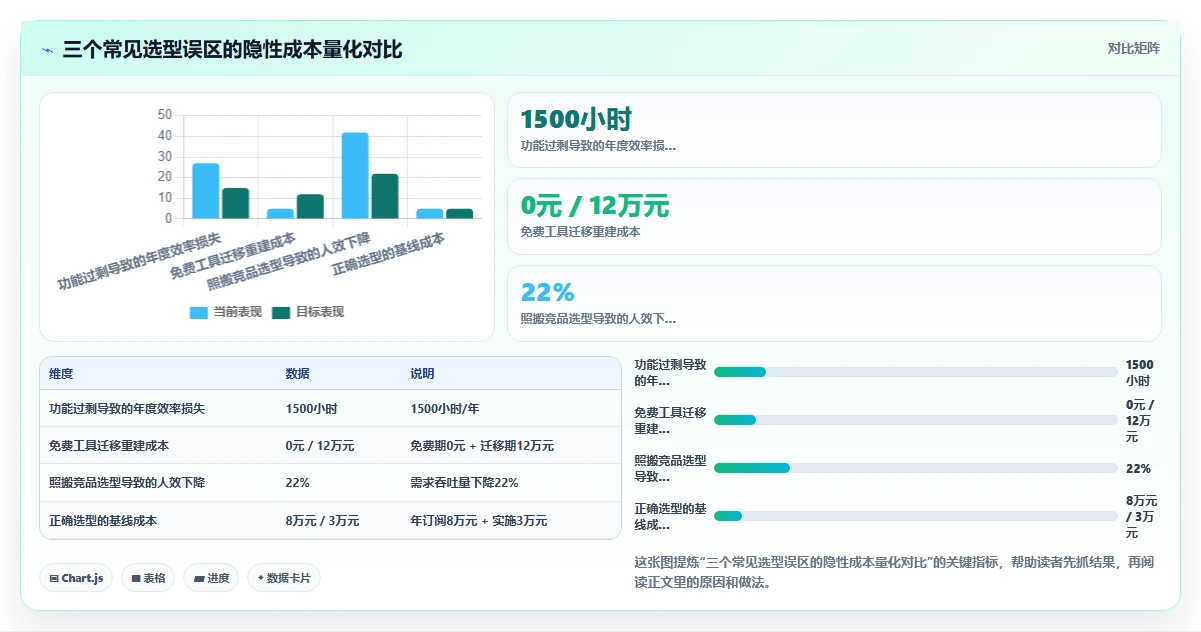Select table cell 功能过剩导致的年度效率损失
Image resolution: width=1201 pixels, height=632 pixels.
[126, 409]
